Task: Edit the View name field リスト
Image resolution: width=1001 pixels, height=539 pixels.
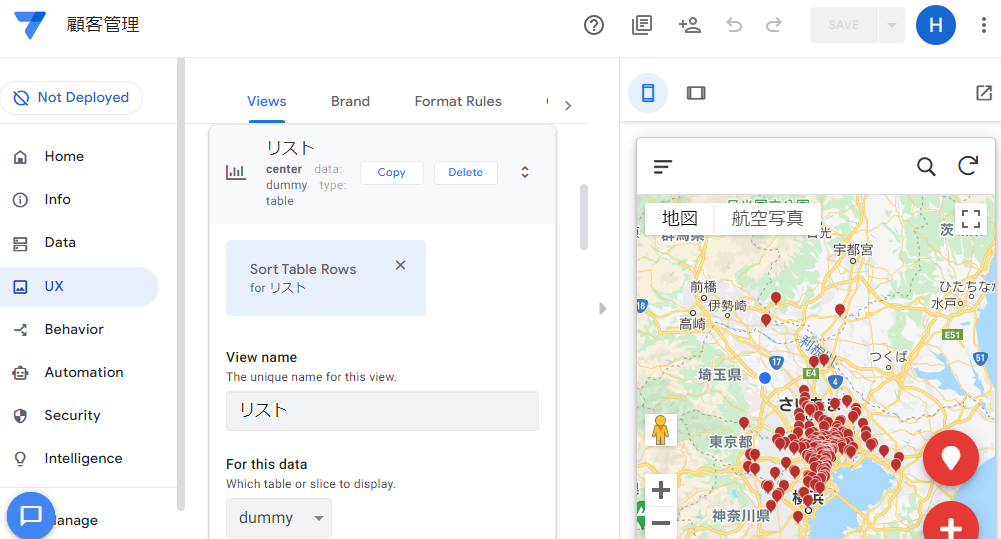Action: [382, 411]
